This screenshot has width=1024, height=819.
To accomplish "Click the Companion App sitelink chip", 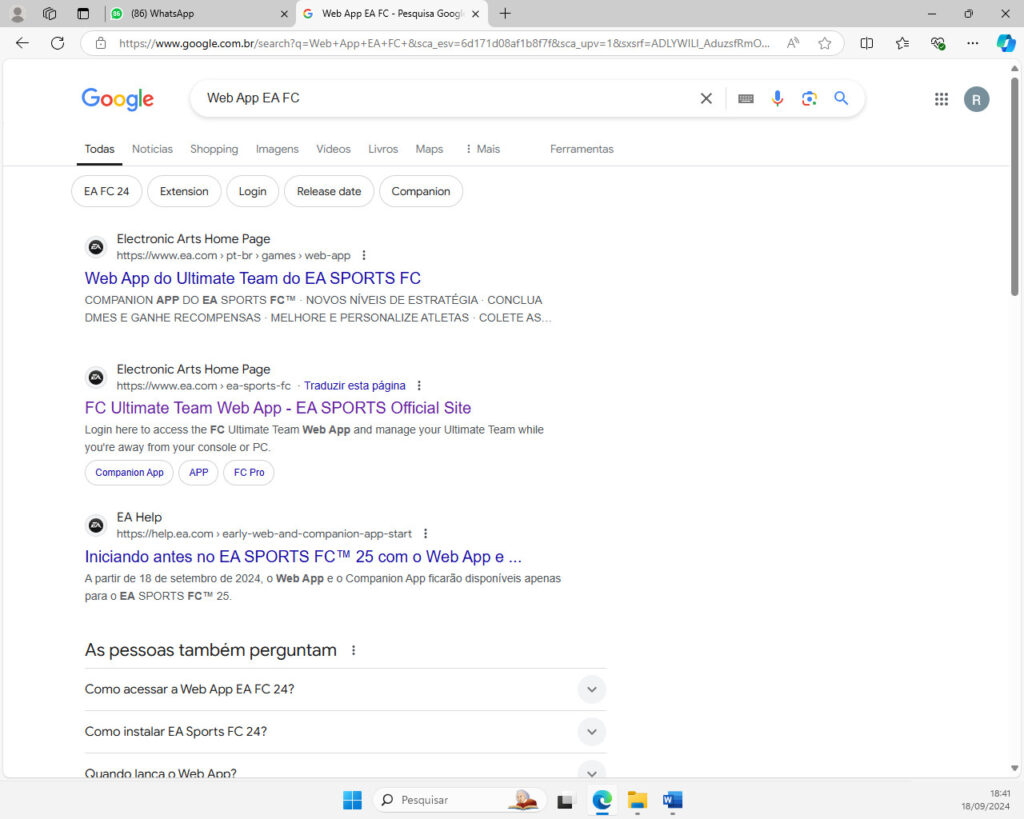I will coord(129,472).
